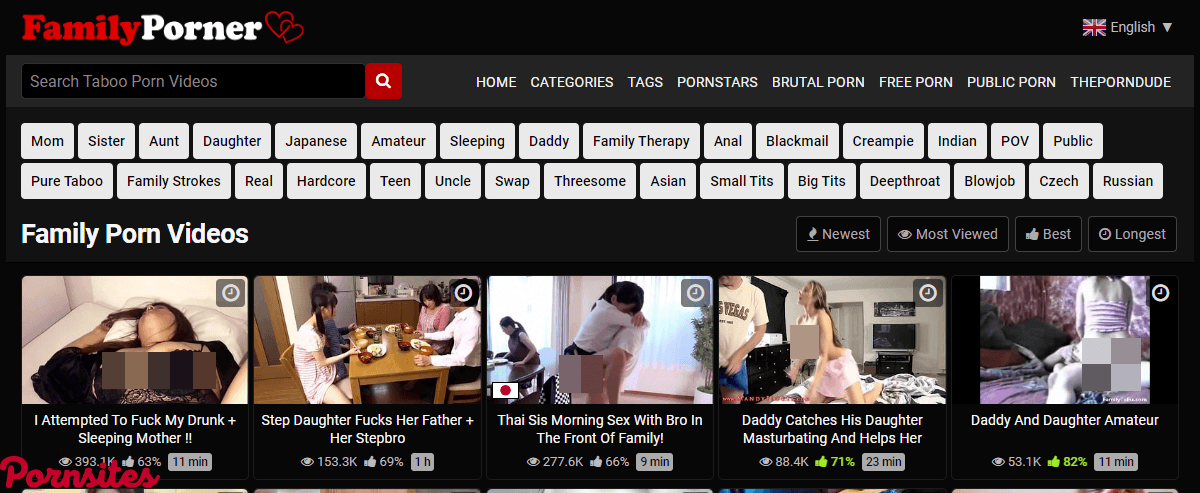Click watch-later clock on the 9 min video
The image size is (1200, 493).
pyautogui.click(x=695, y=293)
